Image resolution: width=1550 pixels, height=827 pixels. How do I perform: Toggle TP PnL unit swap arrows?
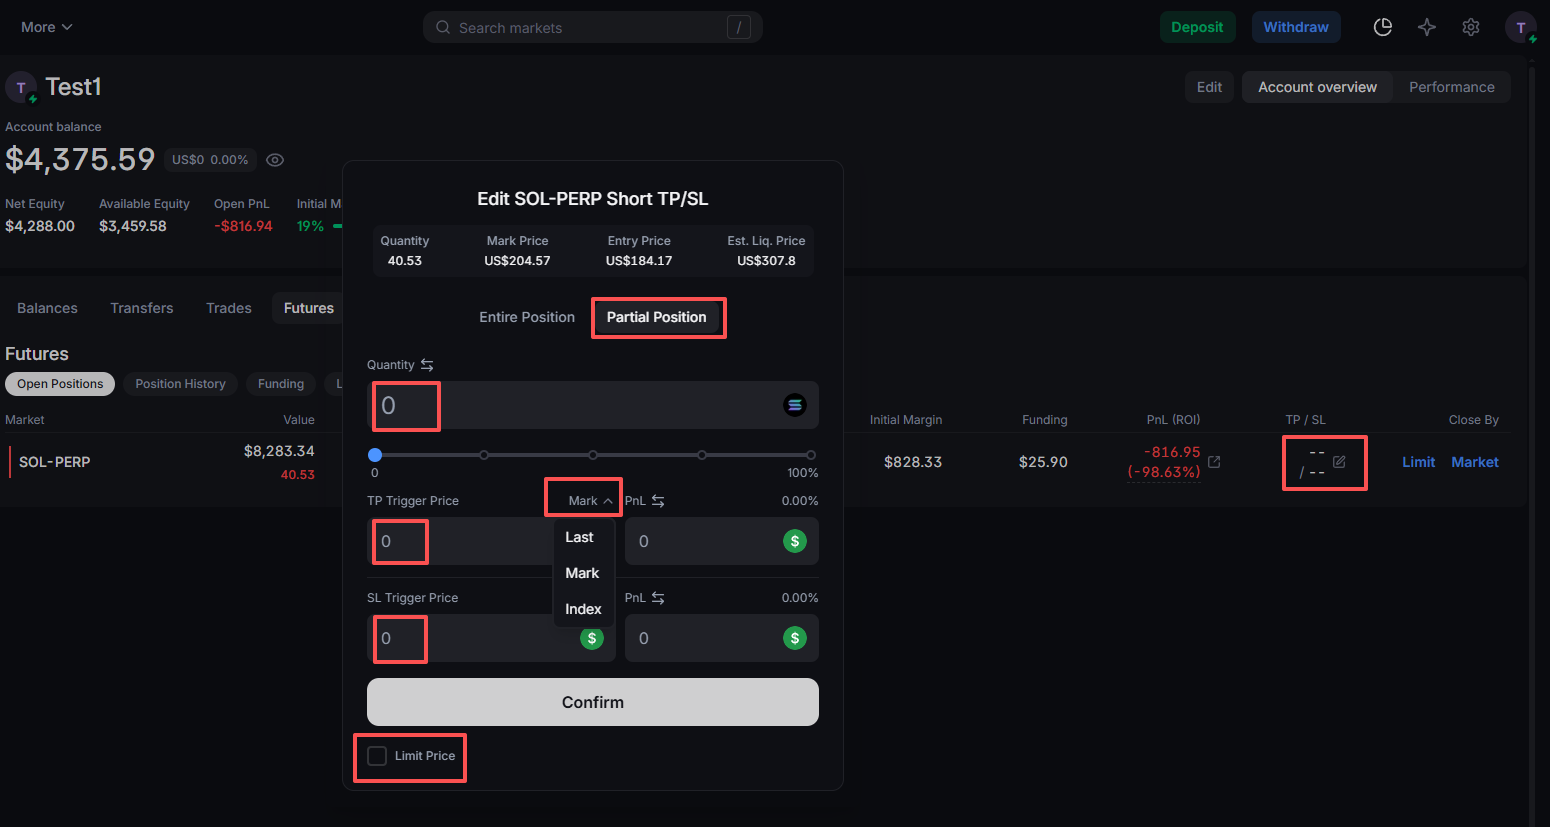click(x=658, y=501)
